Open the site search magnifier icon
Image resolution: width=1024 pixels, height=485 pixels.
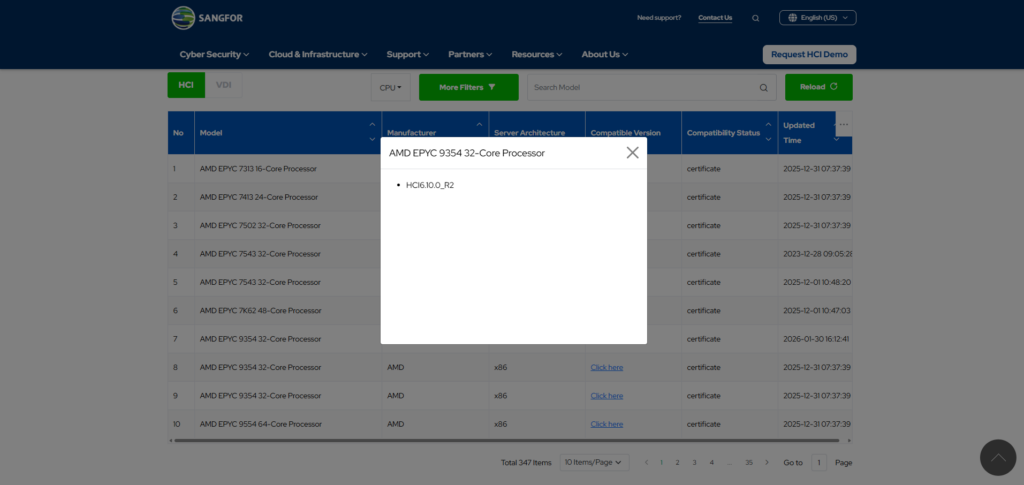[756, 18]
